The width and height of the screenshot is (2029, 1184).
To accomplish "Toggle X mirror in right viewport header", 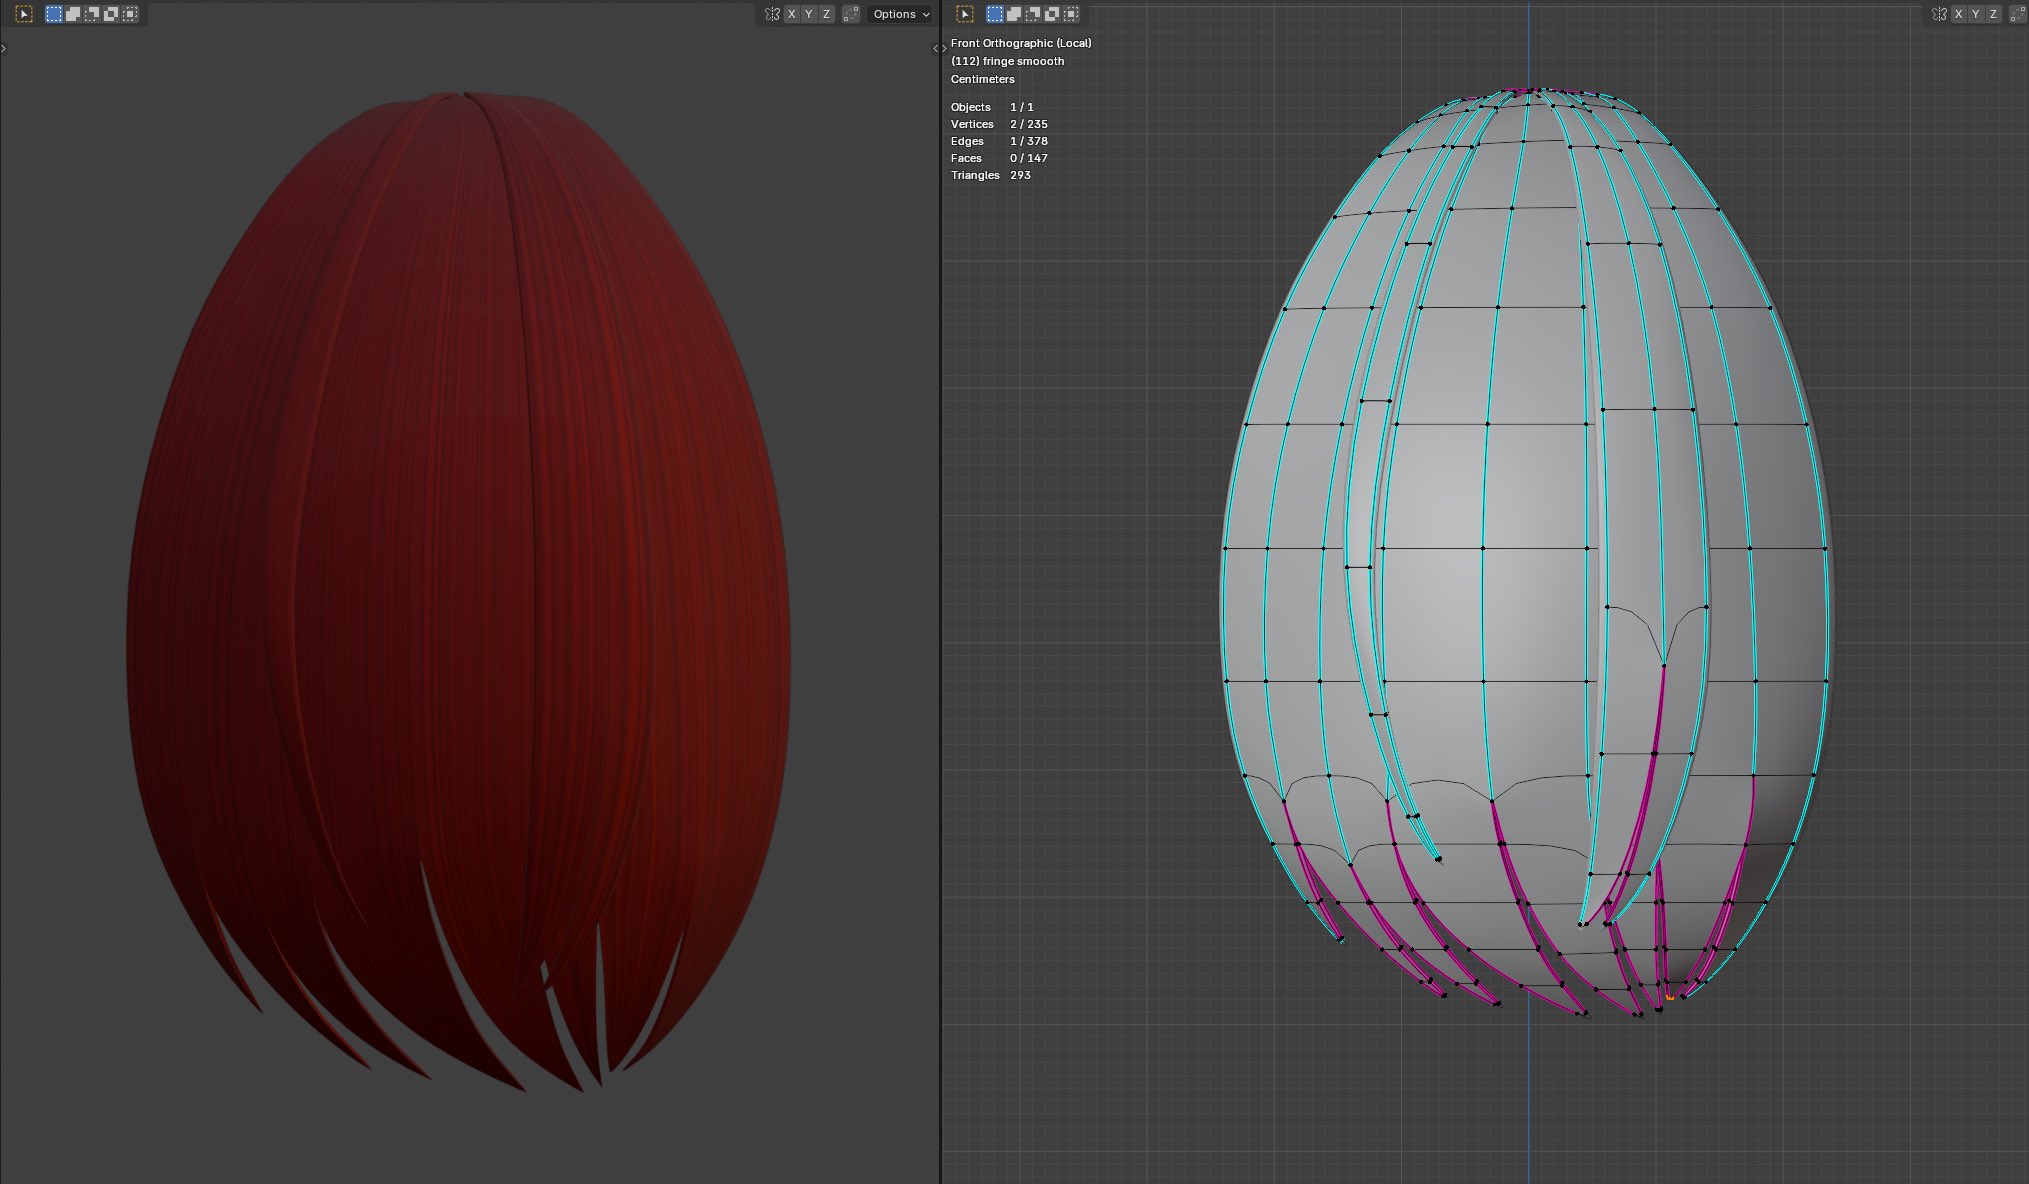I will tap(1958, 14).
